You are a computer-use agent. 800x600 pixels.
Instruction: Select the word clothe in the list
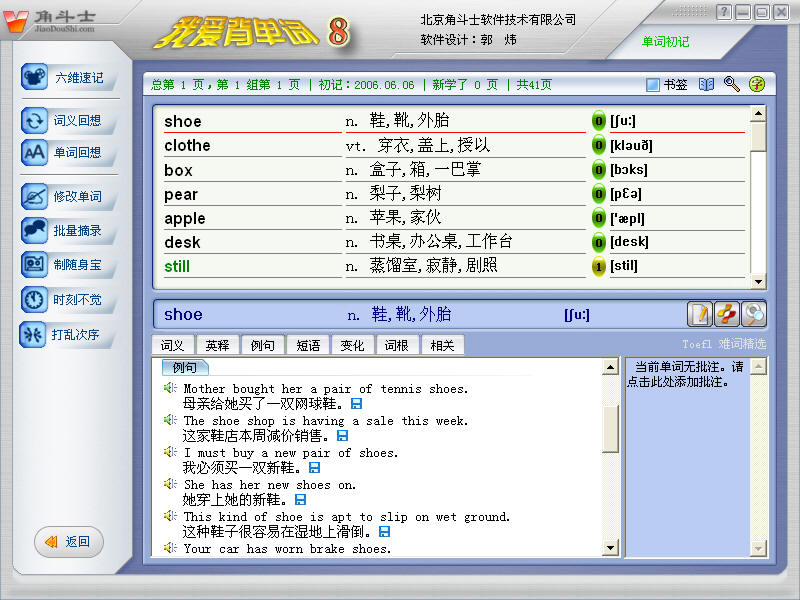pos(187,145)
